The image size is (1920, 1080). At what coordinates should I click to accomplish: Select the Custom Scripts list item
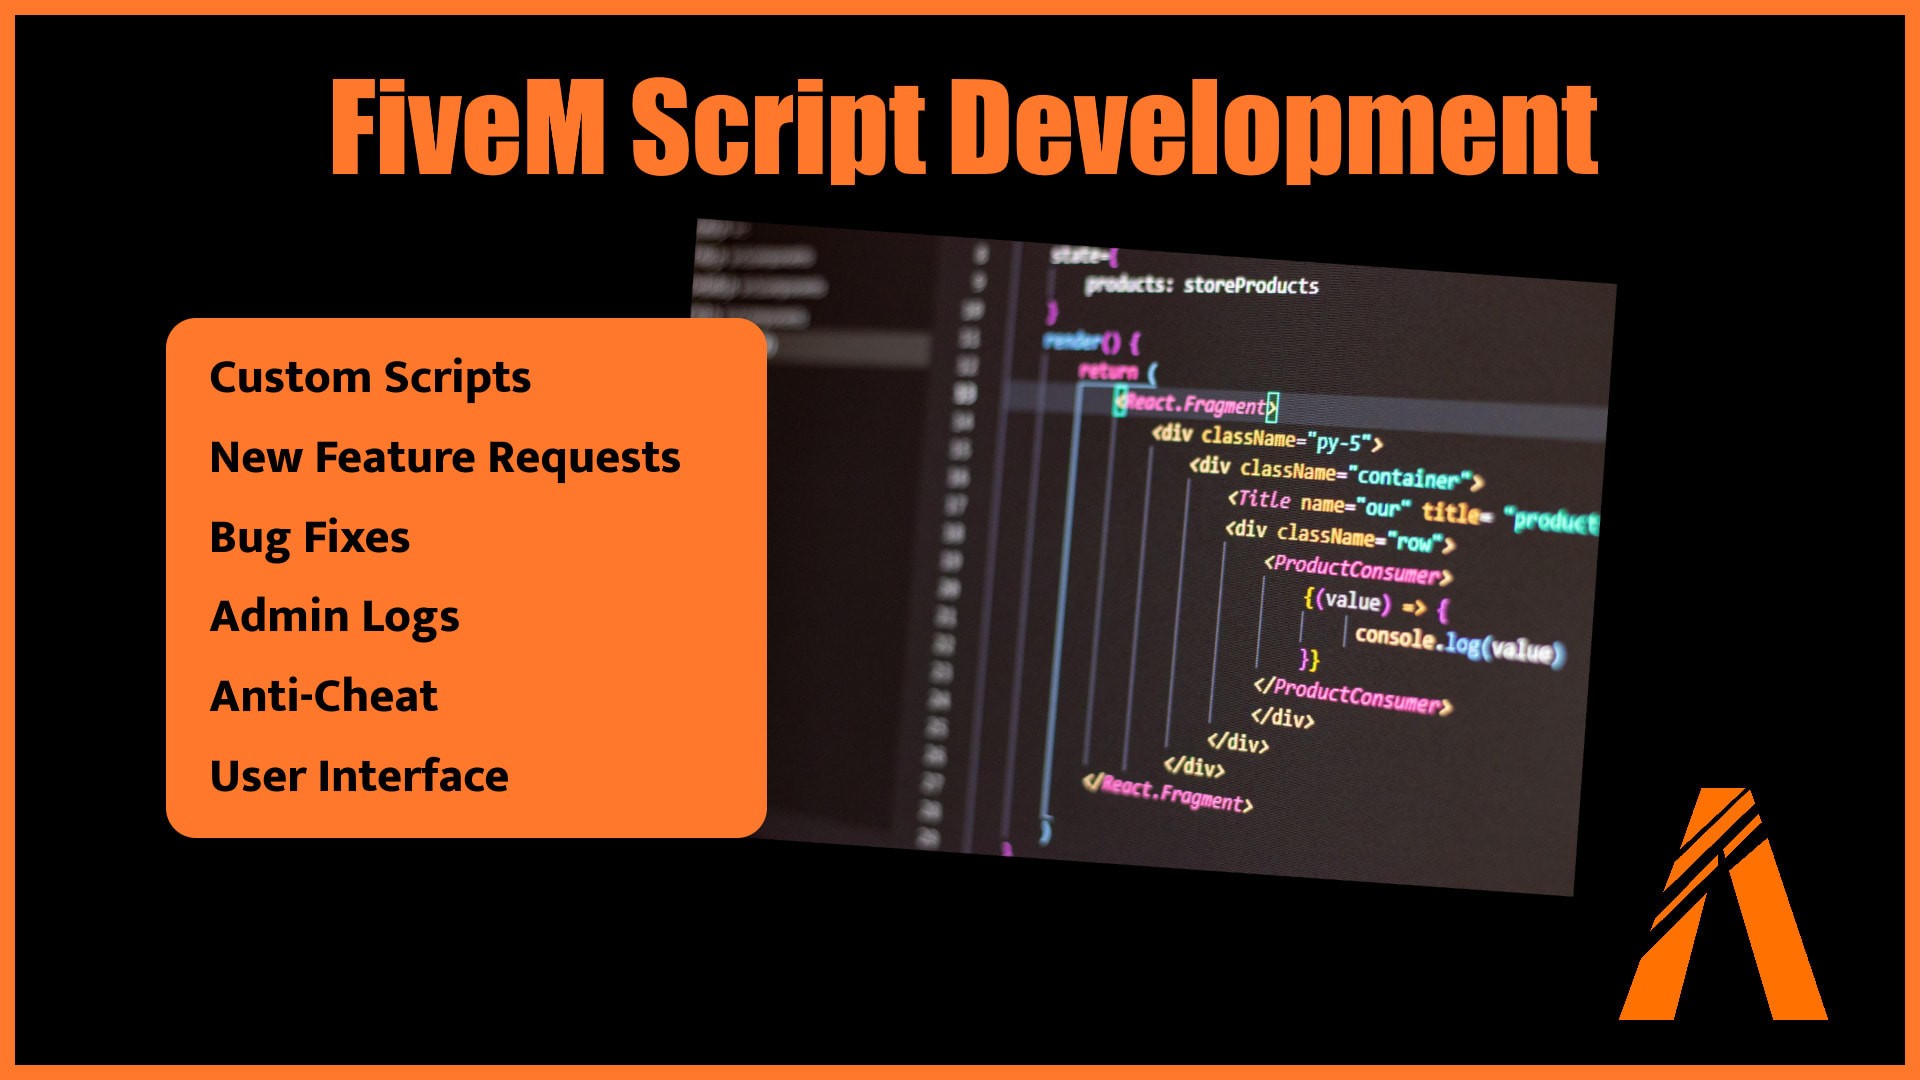click(x=370, y=378)
